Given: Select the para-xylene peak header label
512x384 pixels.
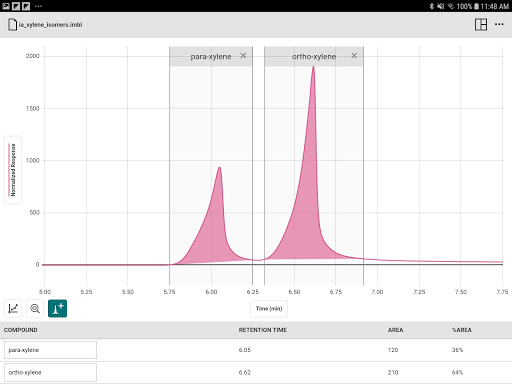Looking at the screenshot, I should pyautogui.click(x=211, y=57).
